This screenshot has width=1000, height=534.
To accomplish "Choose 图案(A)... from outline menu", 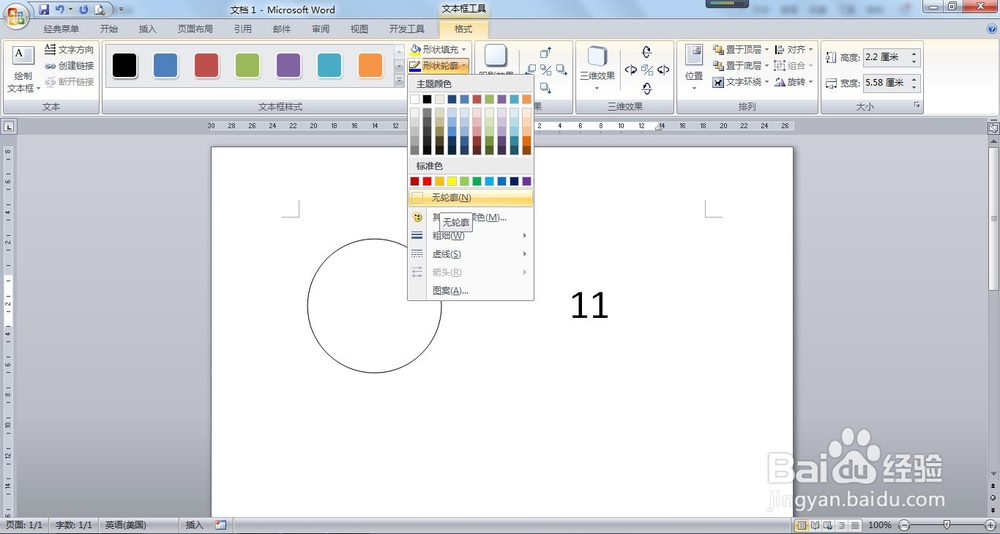I will pyautogui.click(x=470, y=290).
